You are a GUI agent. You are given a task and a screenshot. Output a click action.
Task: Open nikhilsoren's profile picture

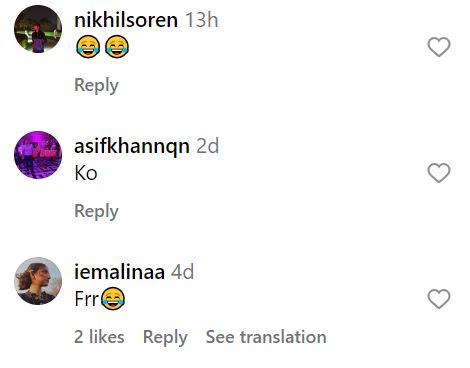coord(38,29)
